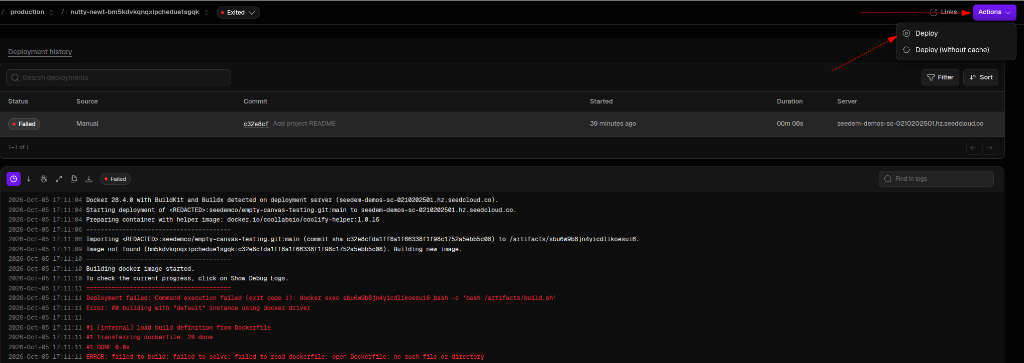This screenshot has height=363, width=1024.
Task: Click the down-arrow follow logs icon
Action: point(29,179)
